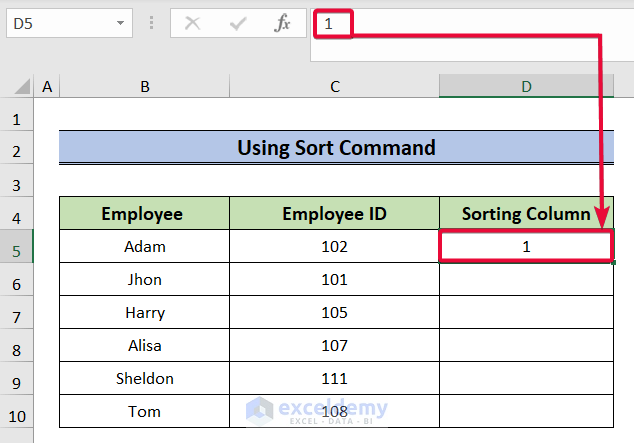Select the cell containing Sheldon

click(145, 378)
